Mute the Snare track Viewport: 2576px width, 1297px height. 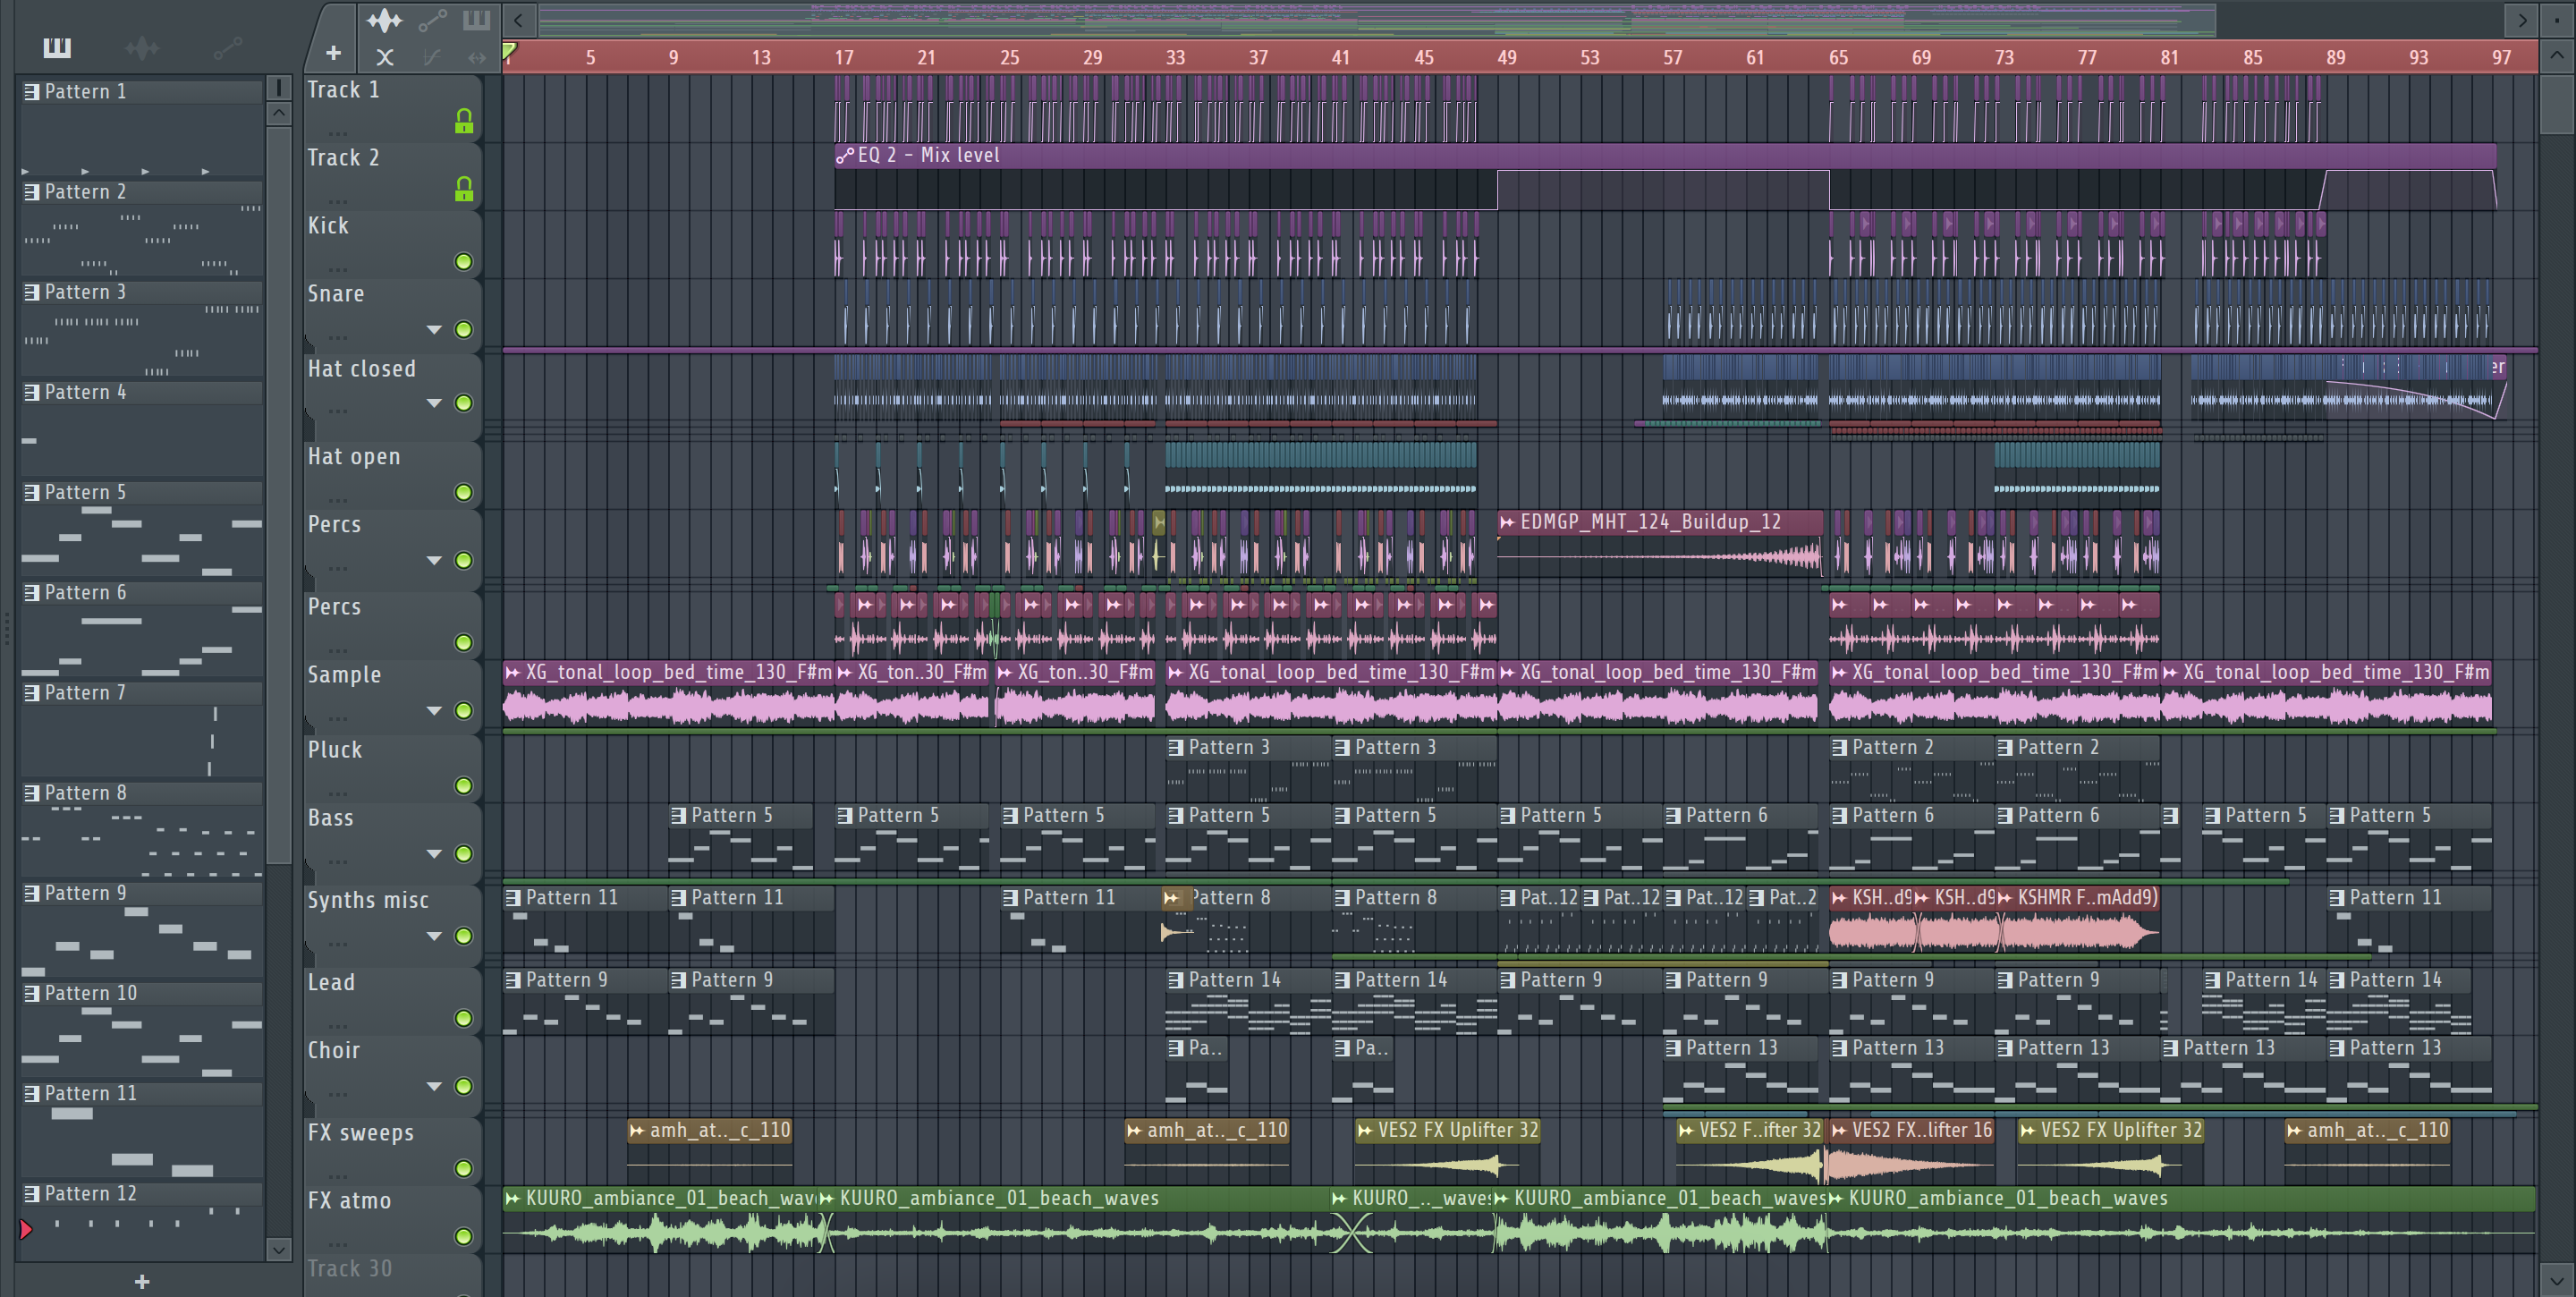point(463,329)
